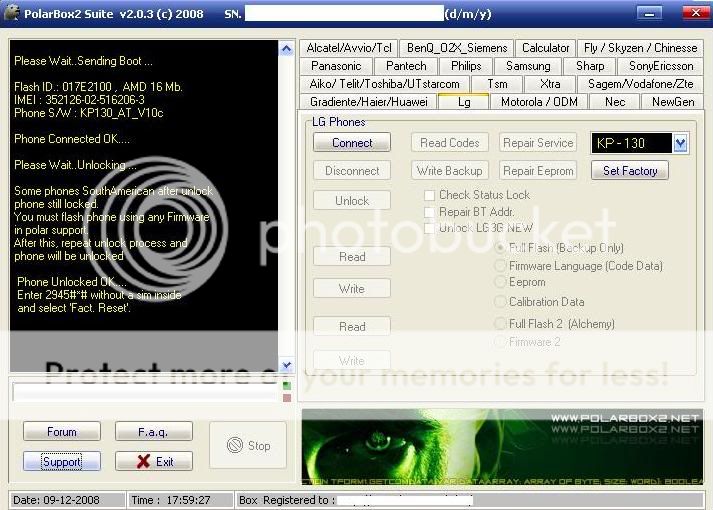The width and height of the screenshot is (713, 510).
Task: Open the Philips tab
Action: click(466, 66)
